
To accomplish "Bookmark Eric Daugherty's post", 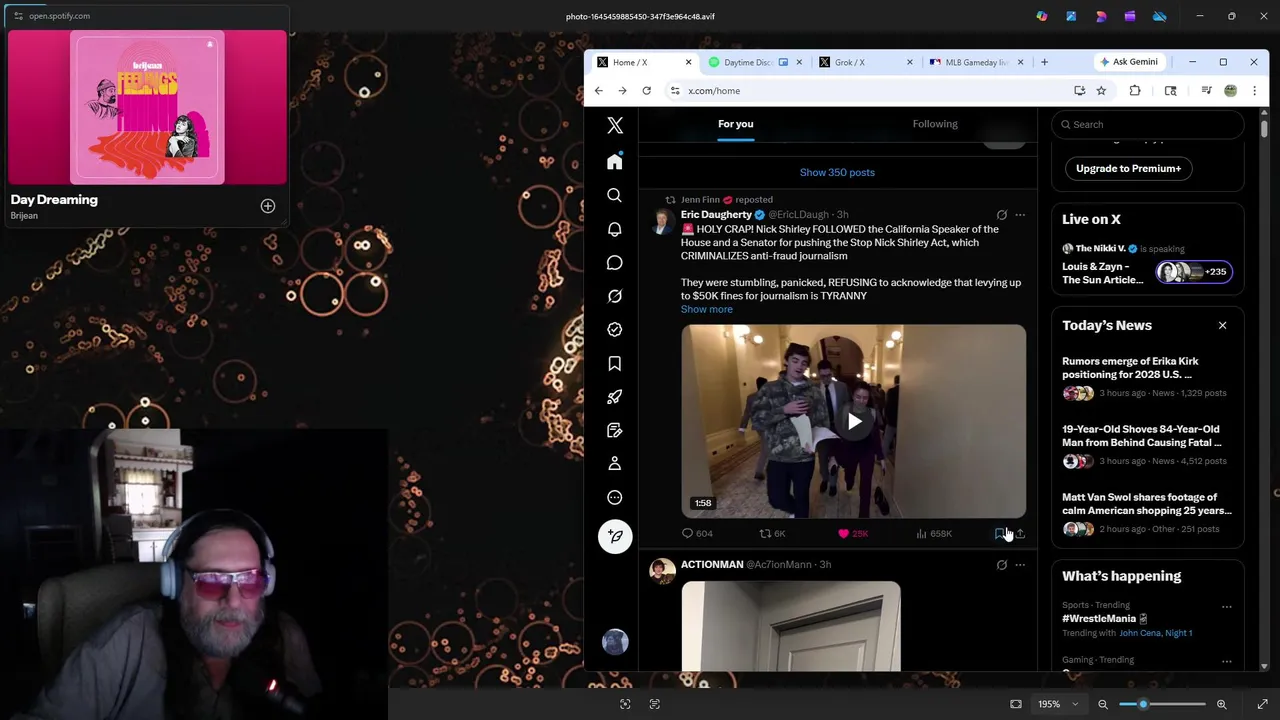I will [x=1000, y=534].
